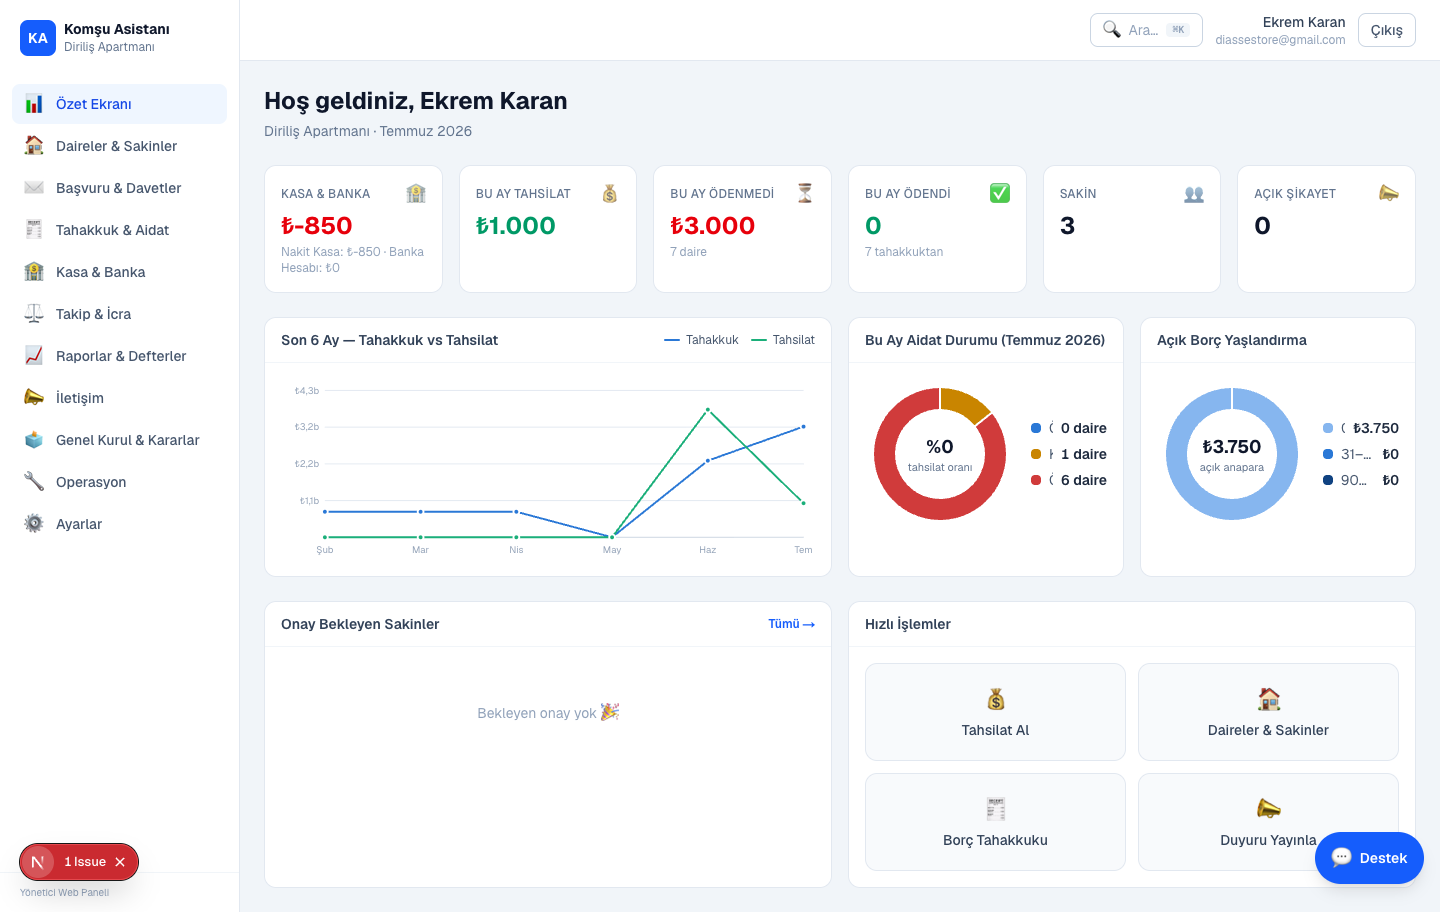
Task: Click the hourglass icon on Bu Ay Ödenmedi card
Action: (x=805, y=194)
